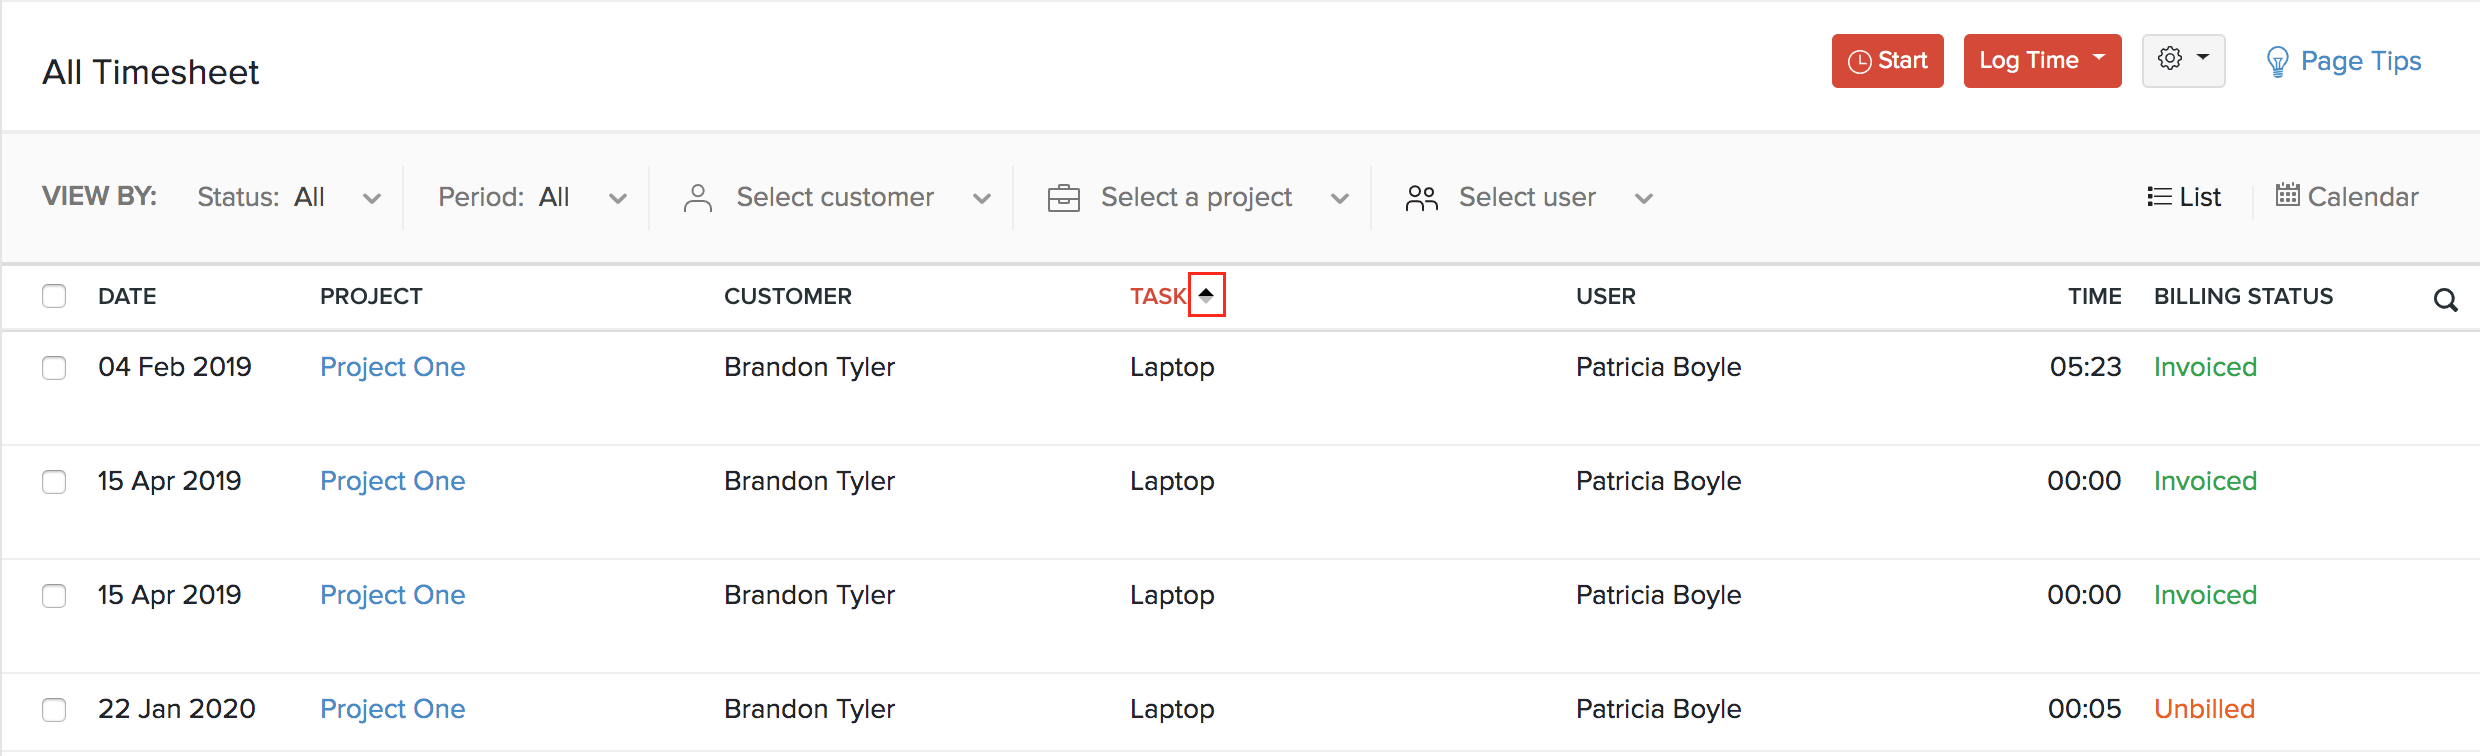Sort by Billing Status column header
Viewport: 2480px width, 756px height.
point(2243,296)
